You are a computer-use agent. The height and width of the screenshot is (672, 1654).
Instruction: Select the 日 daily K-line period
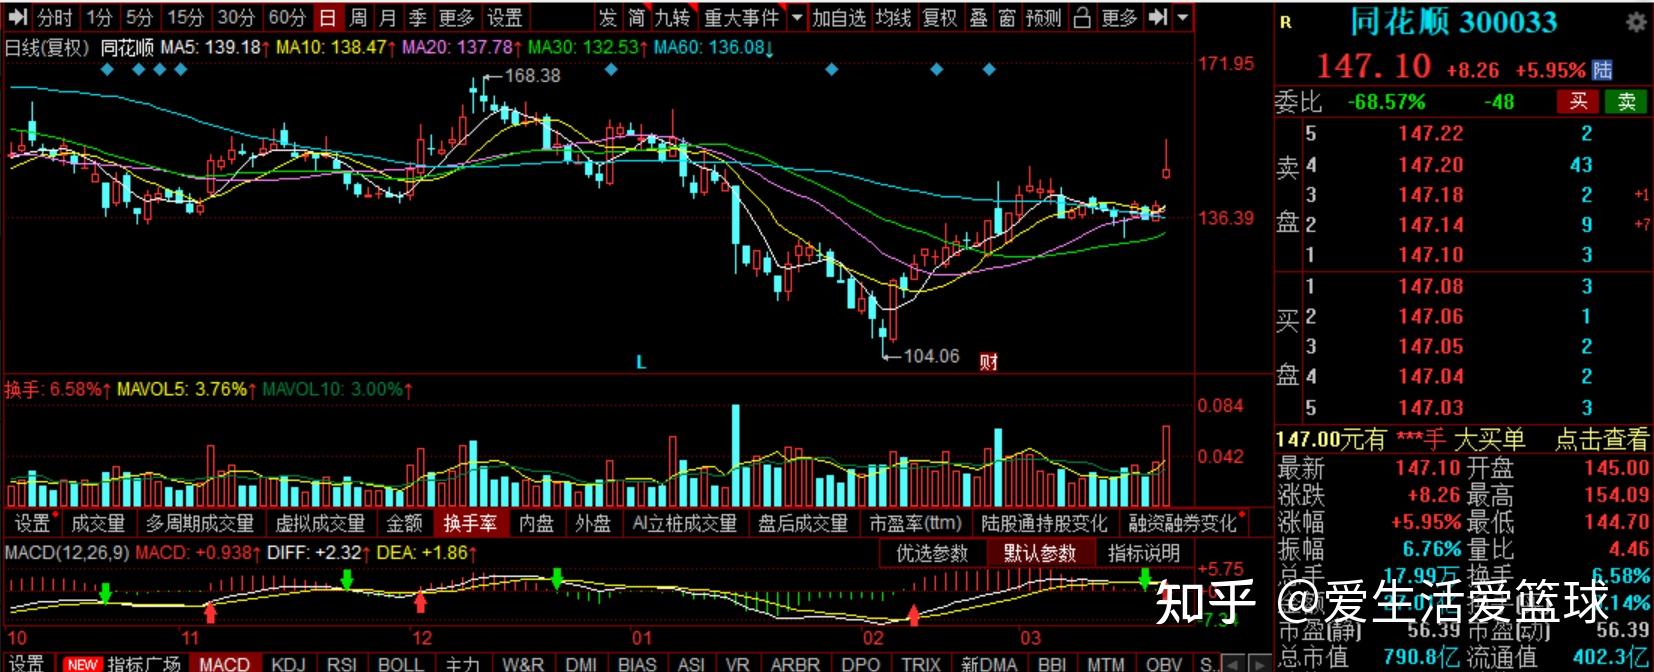[328, 17]
